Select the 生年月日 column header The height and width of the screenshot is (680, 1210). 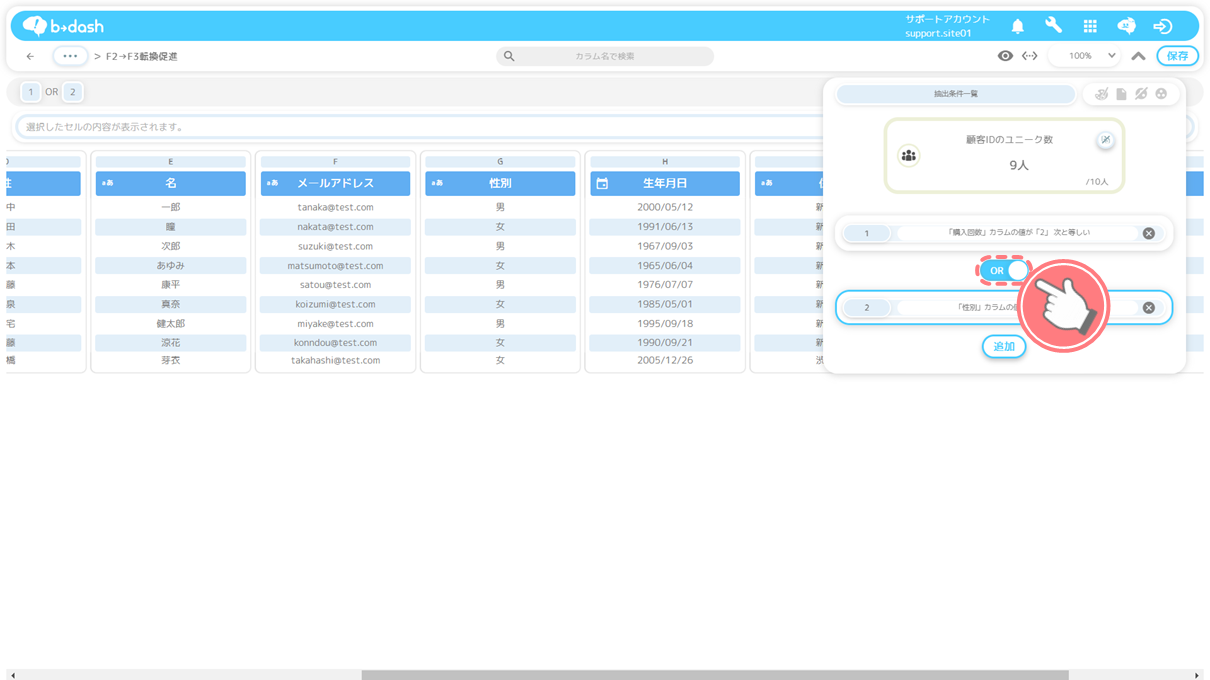click(665, 184)
